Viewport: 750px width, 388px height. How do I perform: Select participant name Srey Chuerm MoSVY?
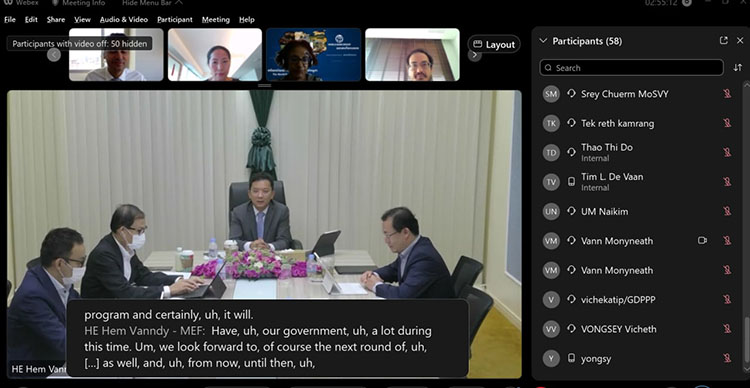pyautogui.click(x=625, y=94)
